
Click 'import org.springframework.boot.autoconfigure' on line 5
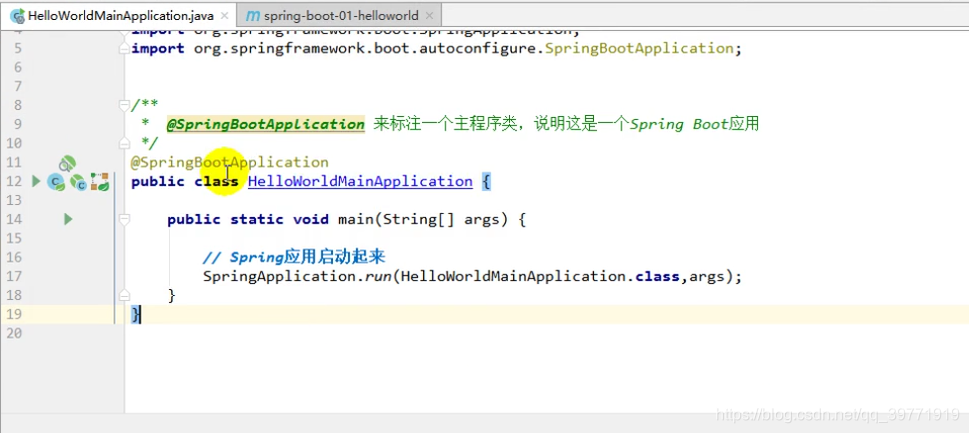coord(334,48)
